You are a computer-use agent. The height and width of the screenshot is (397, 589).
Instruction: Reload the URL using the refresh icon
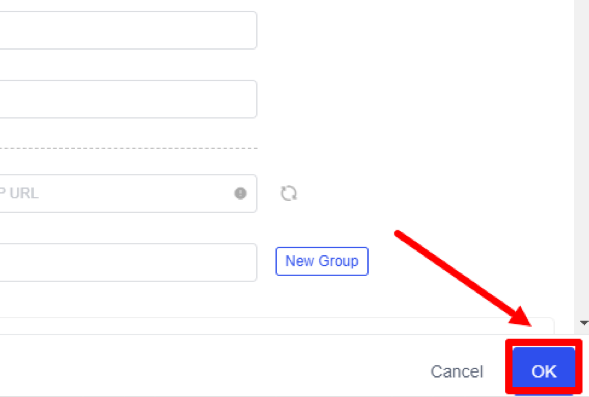pos(288,193)
